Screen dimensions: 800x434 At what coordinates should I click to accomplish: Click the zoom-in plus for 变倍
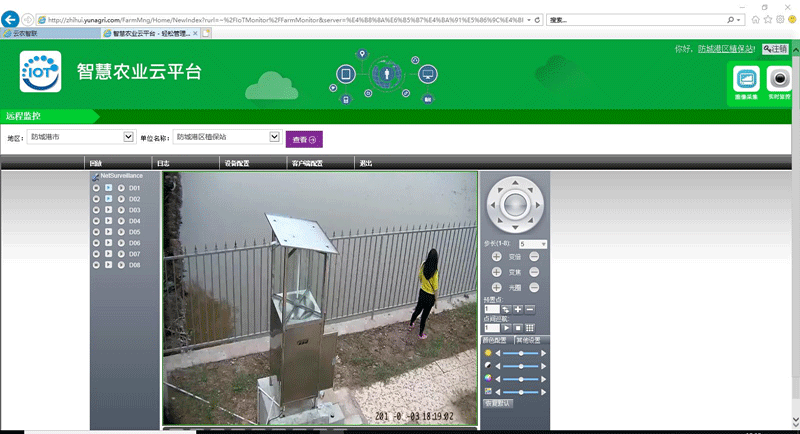coord(496,257)
